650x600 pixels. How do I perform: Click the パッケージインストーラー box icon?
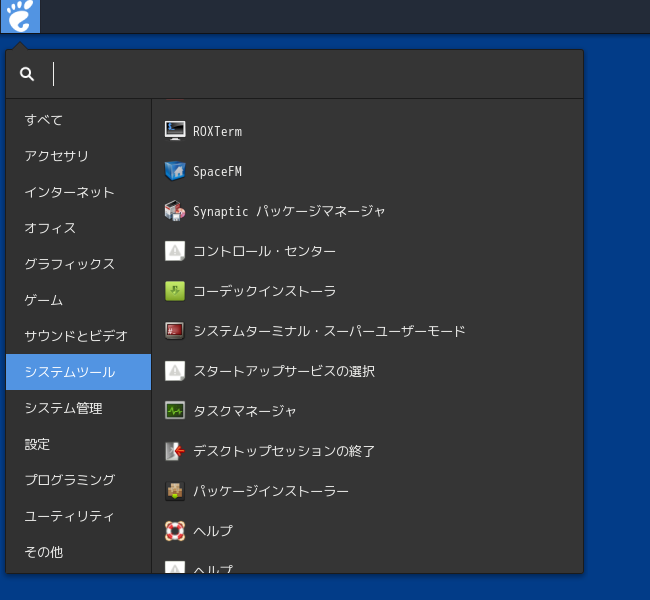click(x=175, y=491)
